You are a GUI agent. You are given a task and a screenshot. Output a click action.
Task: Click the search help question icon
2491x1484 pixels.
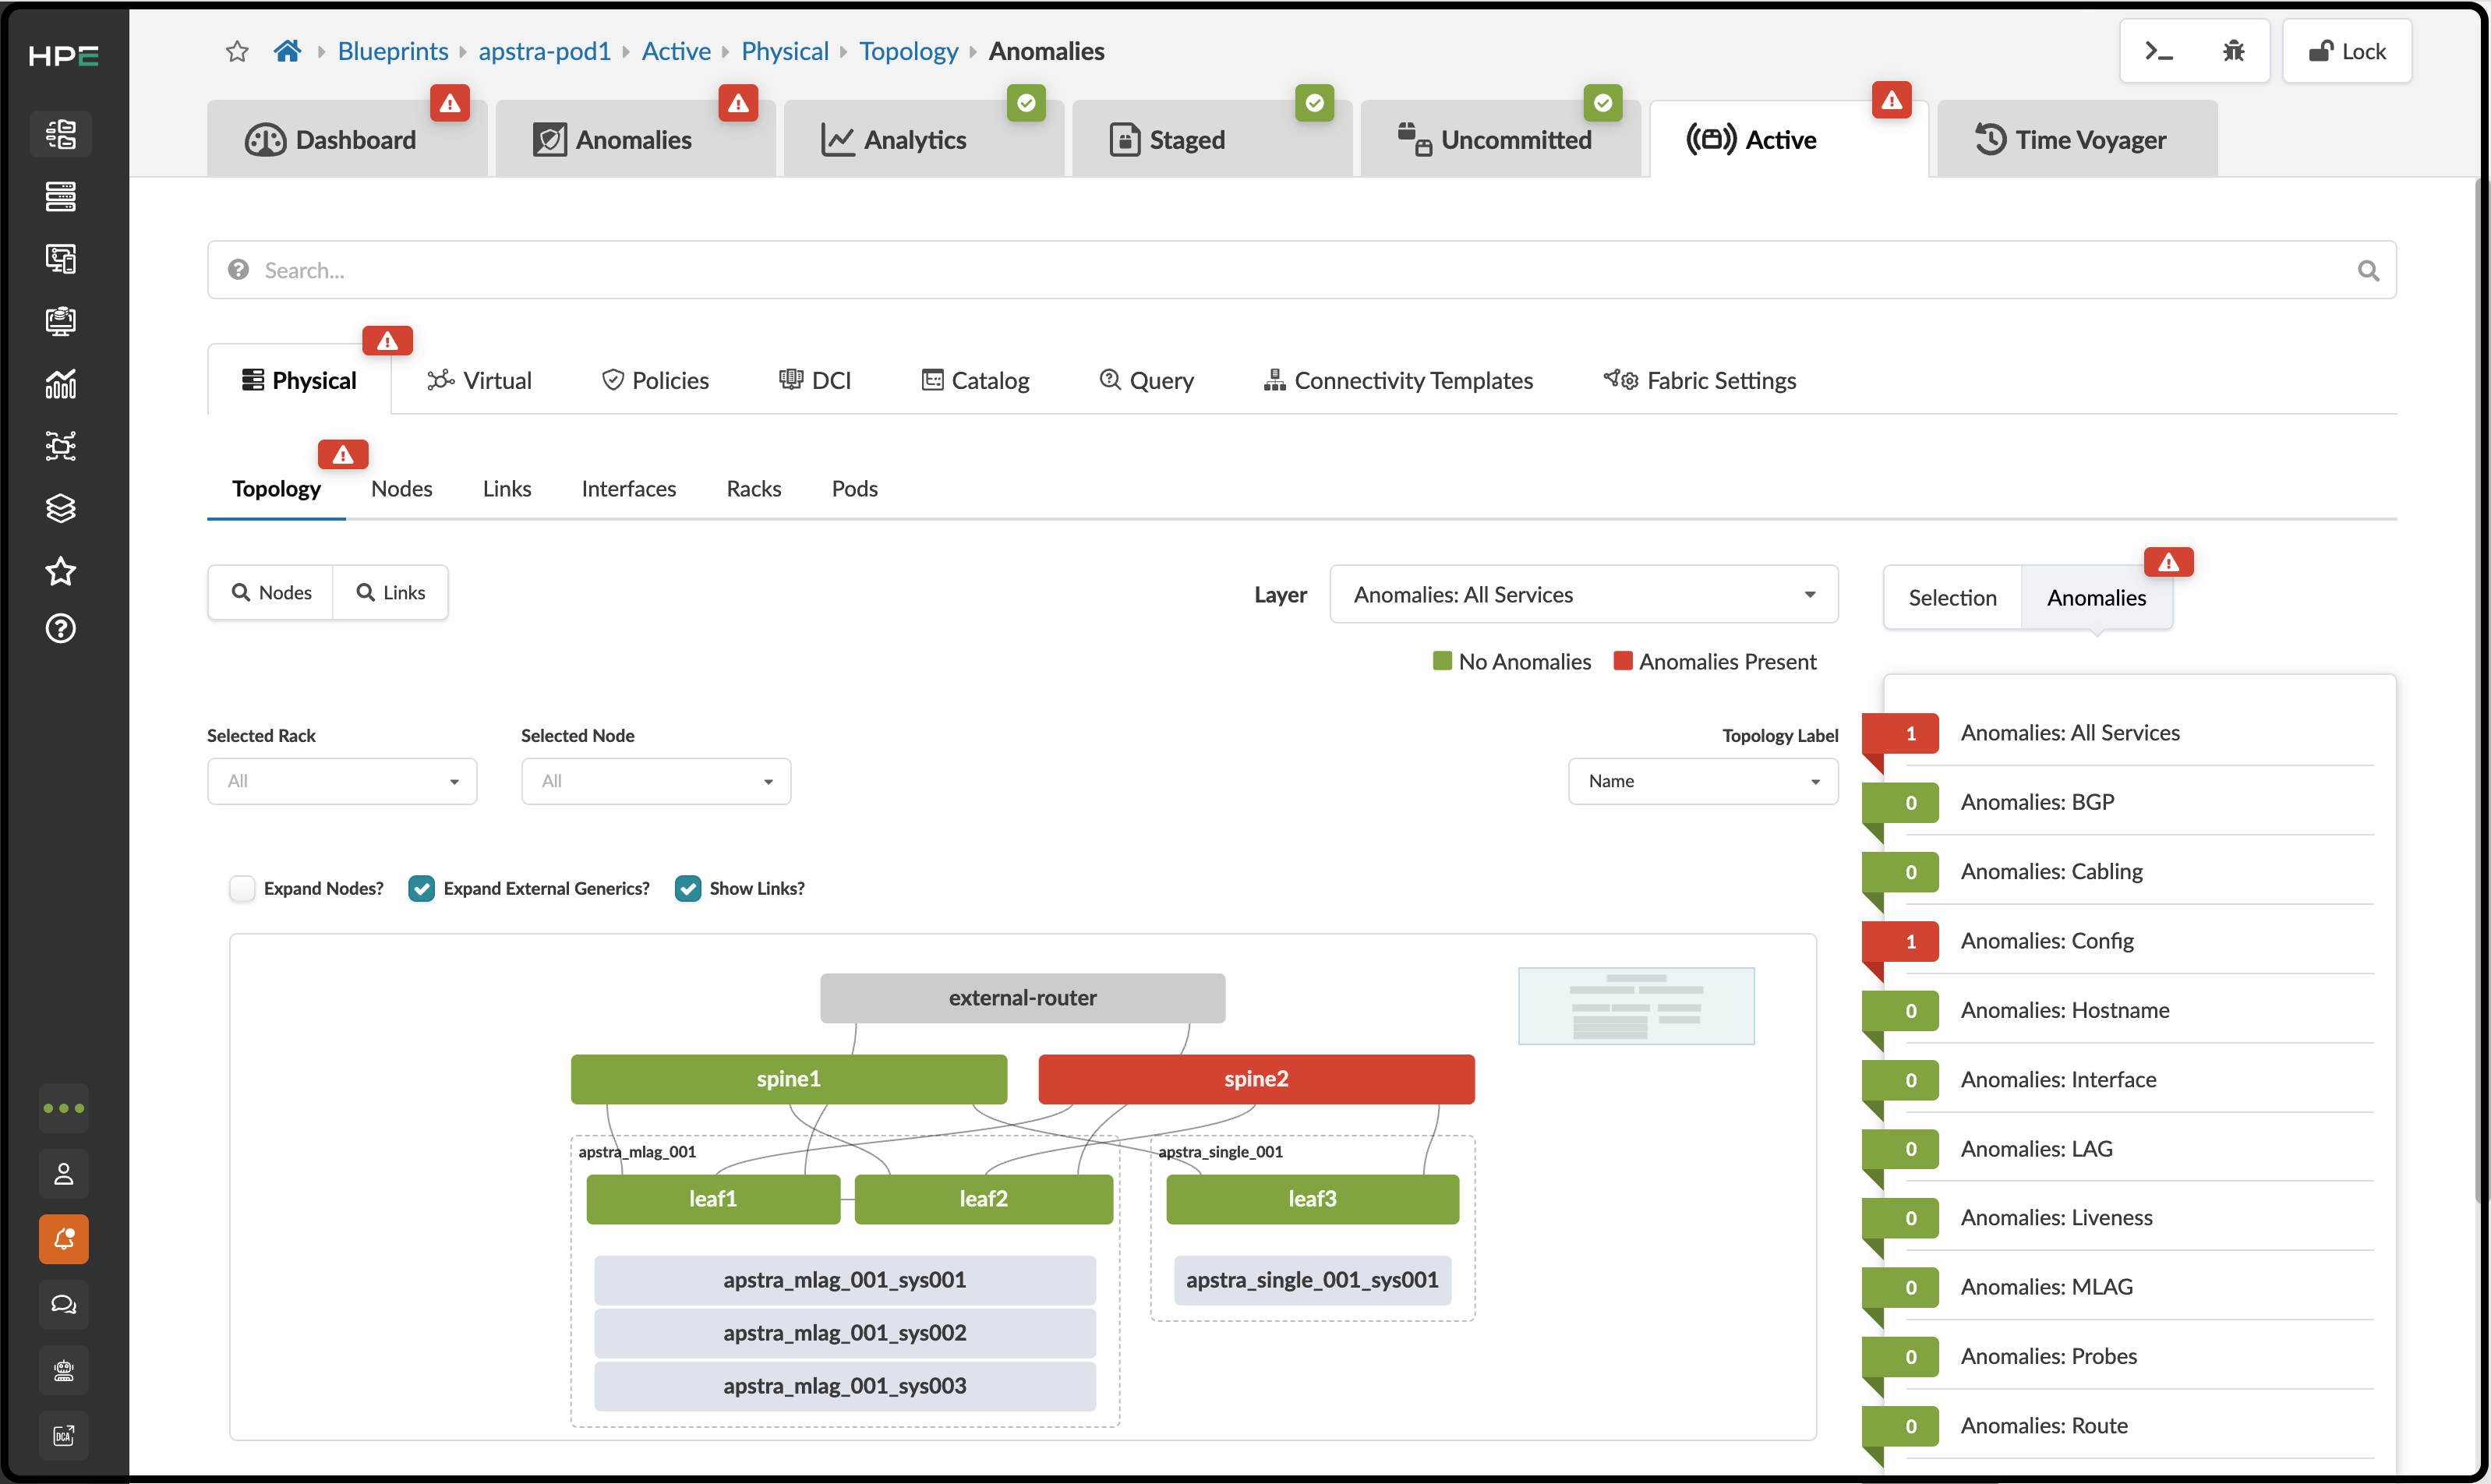pyautogui.click(x=238, y=270)
